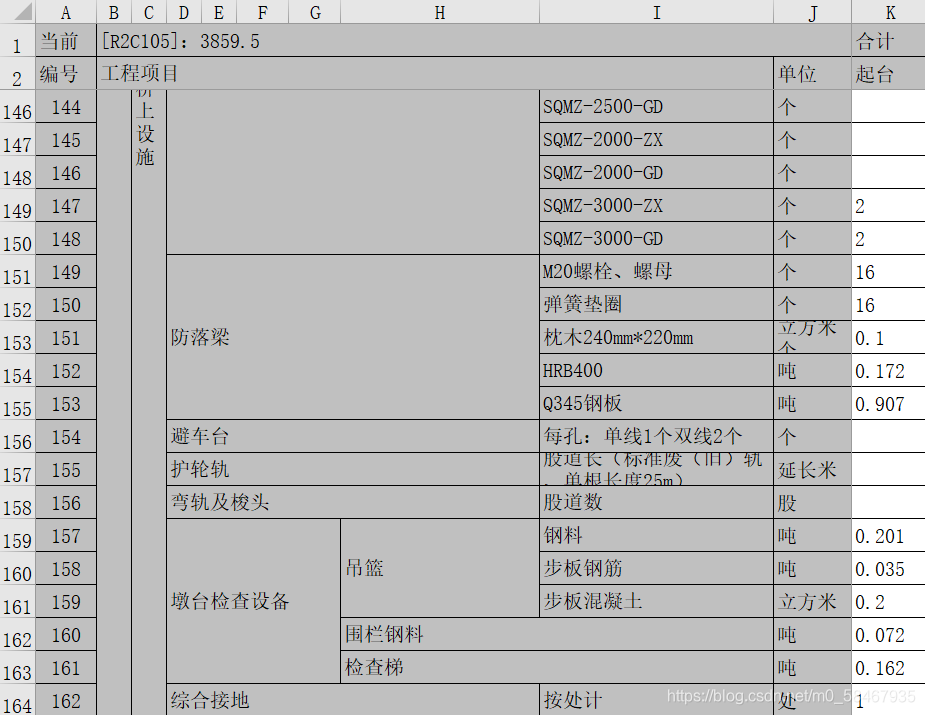Select column K header
Viewport: 925px width, 715px height.
point(888,11)
